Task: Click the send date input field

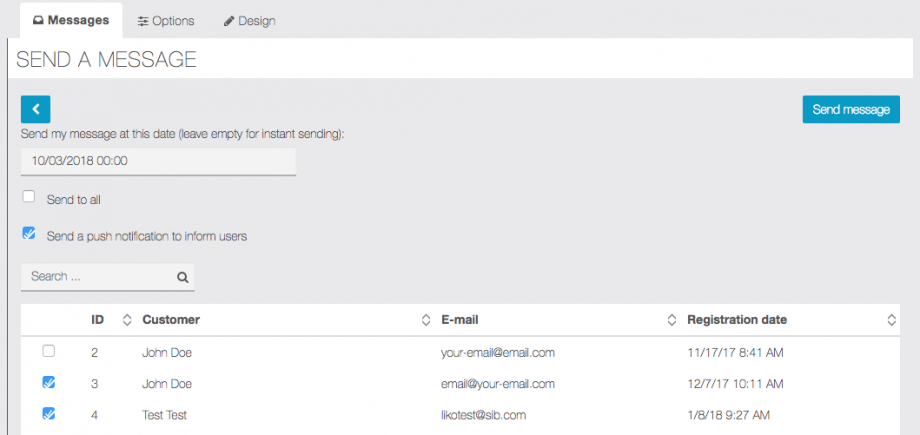Action: (158, 160)
